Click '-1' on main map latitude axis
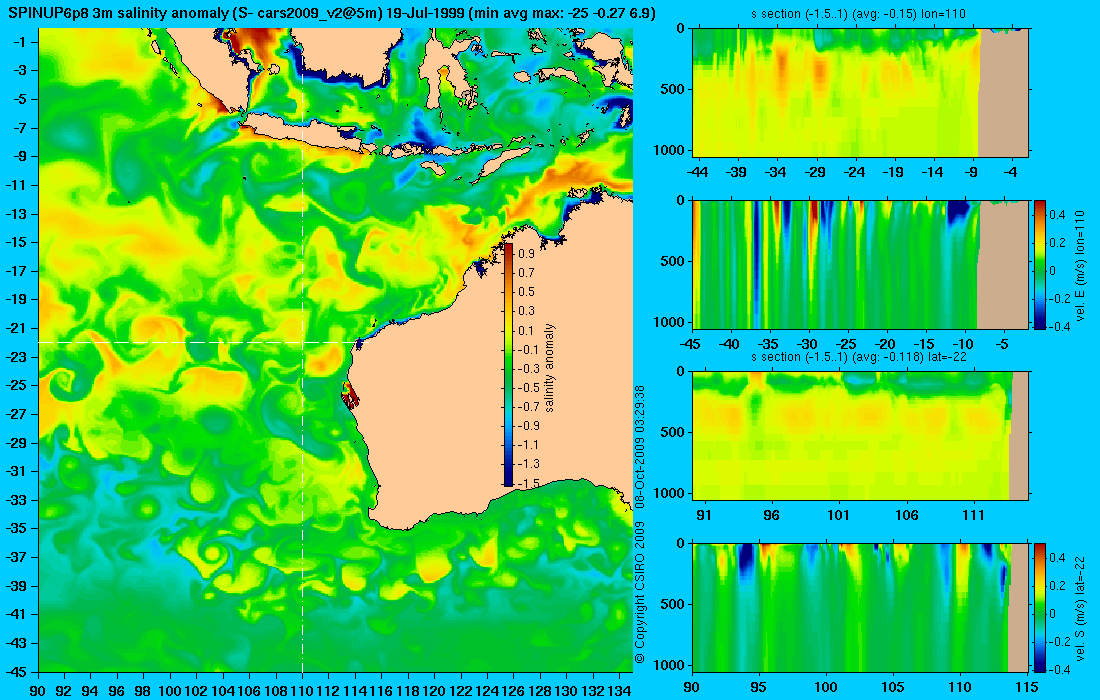The image size is (1100, 700). (x=18, y=42)
